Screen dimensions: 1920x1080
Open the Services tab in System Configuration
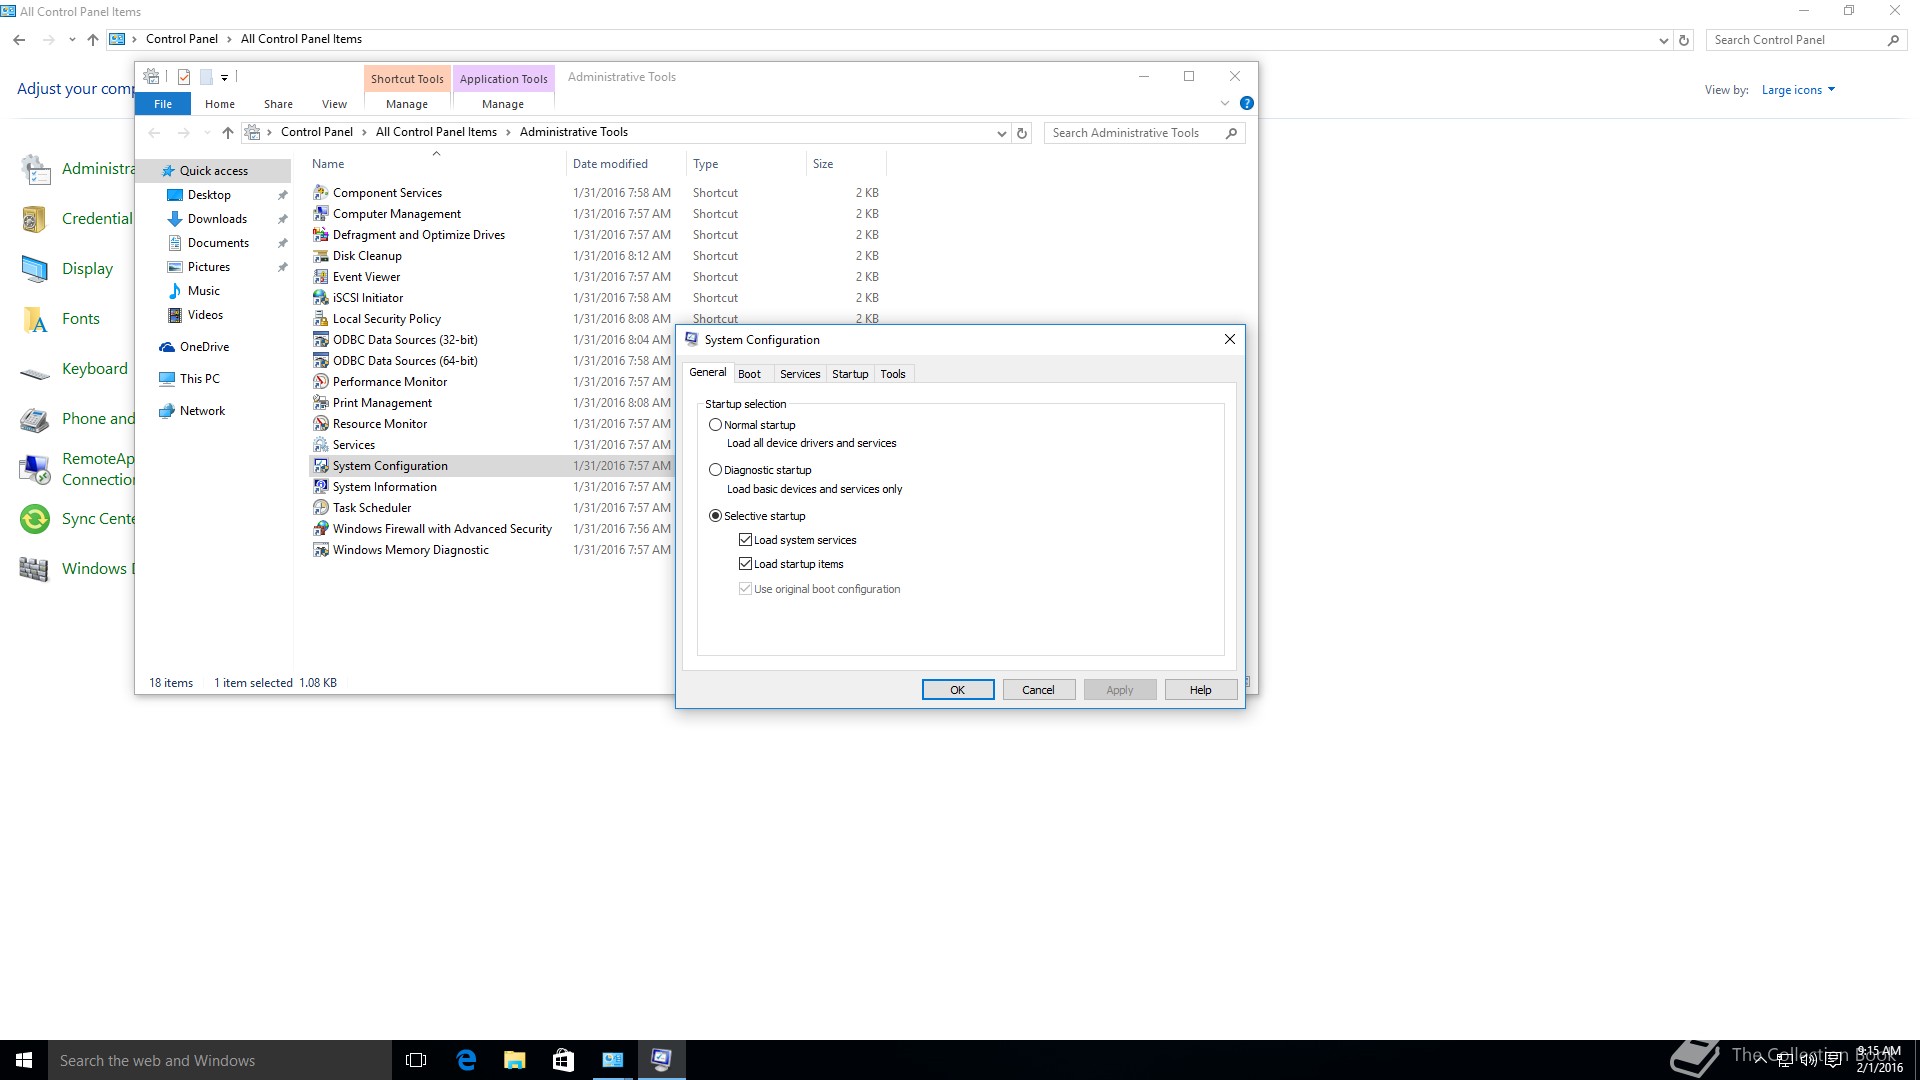point(799,374)
